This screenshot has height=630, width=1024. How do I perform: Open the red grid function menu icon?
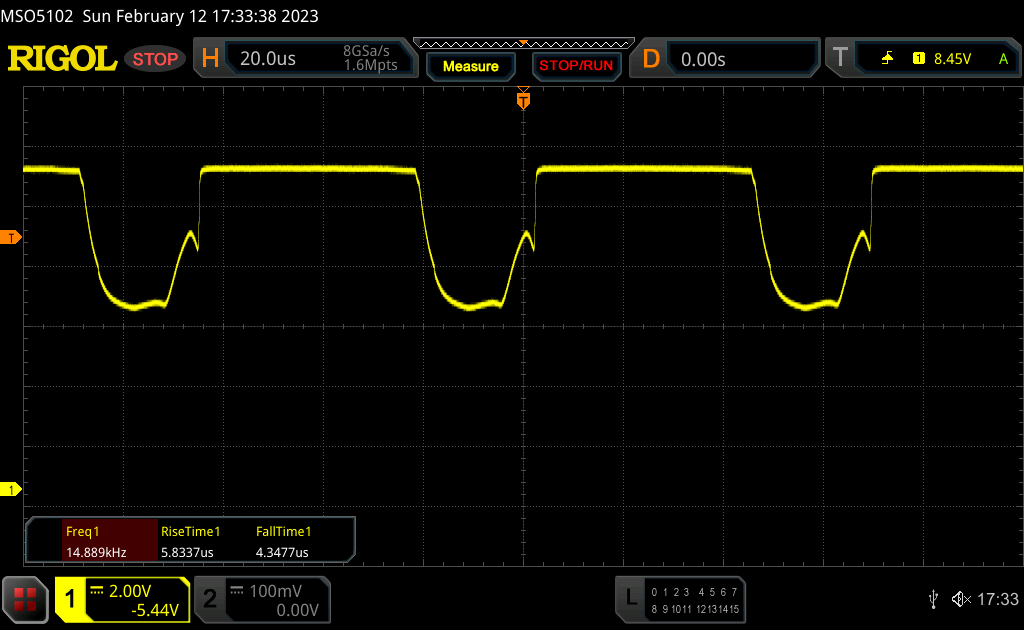tap(25, 599)
